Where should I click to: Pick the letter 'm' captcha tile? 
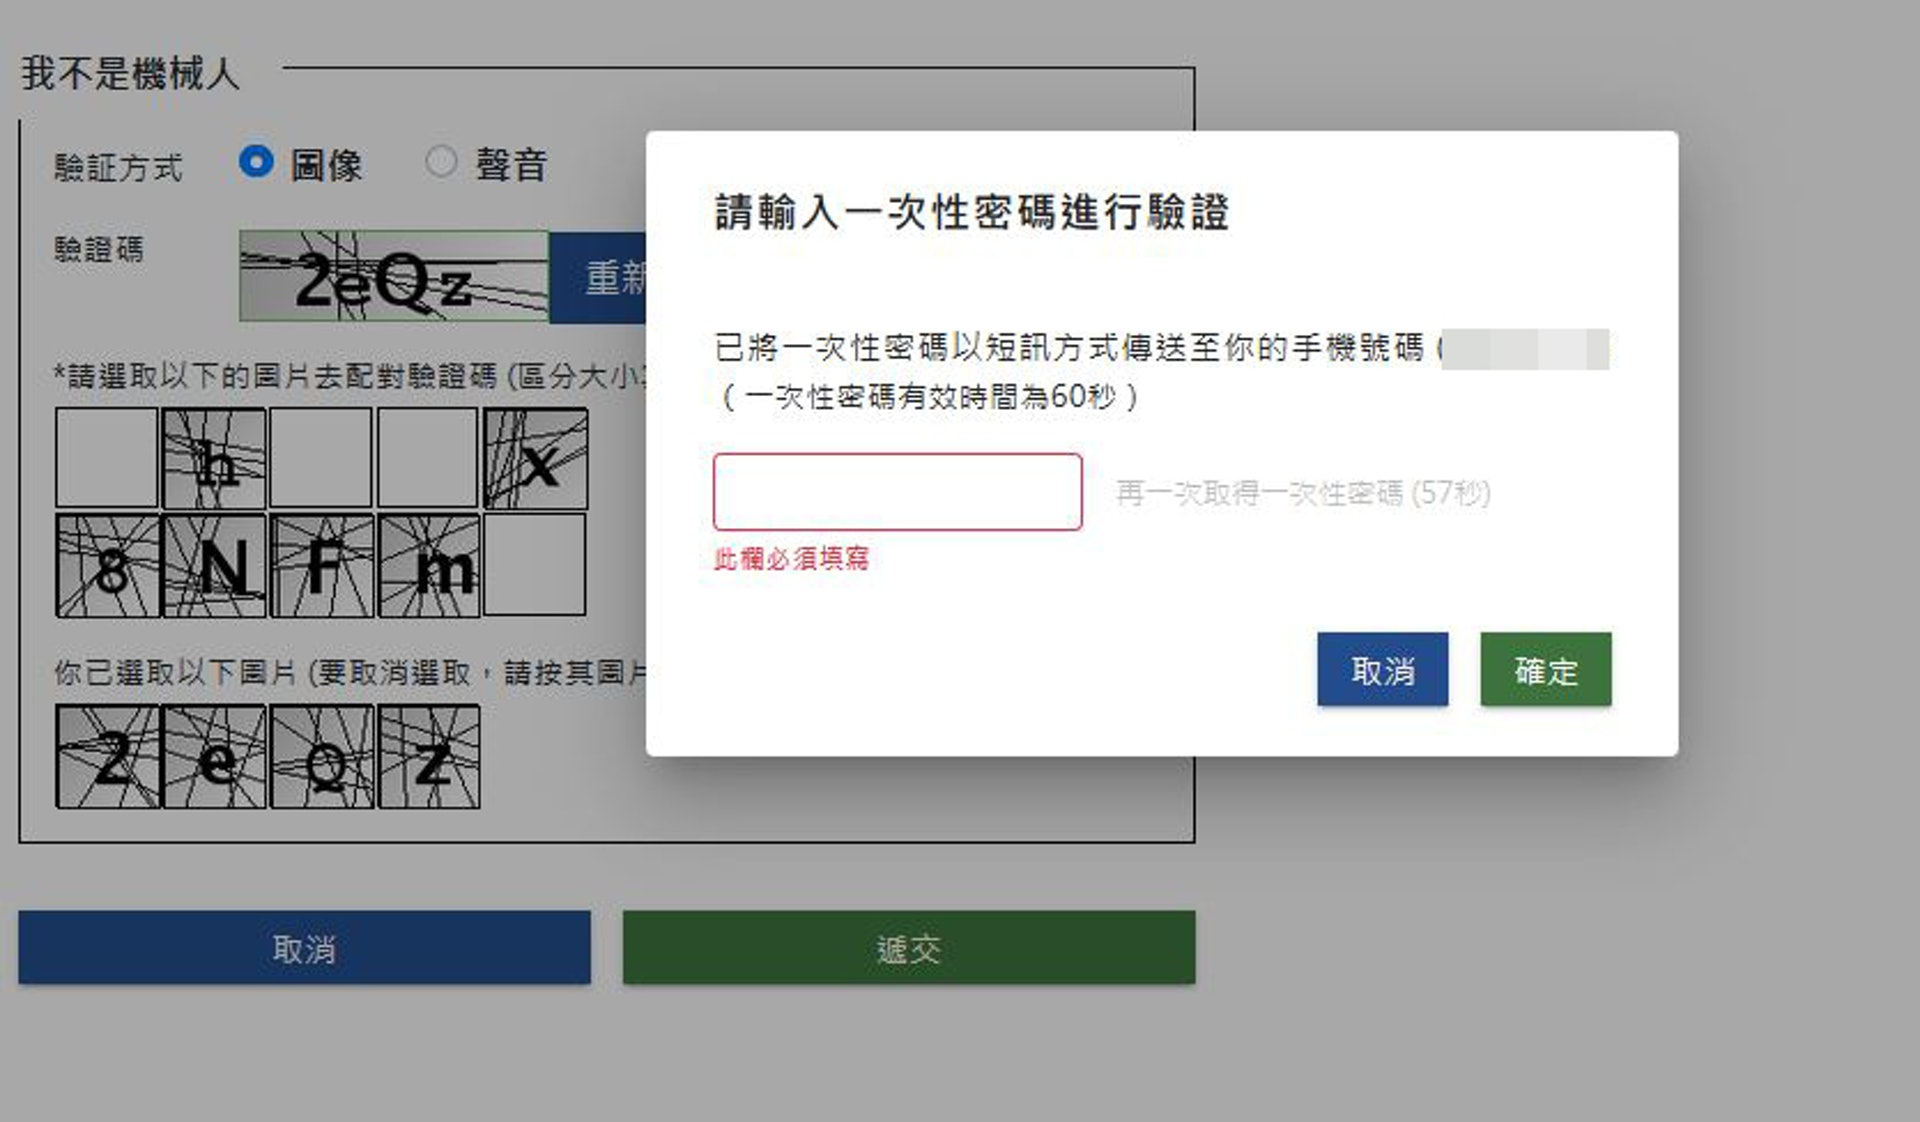pyautogui.click(x=428, y=566)
